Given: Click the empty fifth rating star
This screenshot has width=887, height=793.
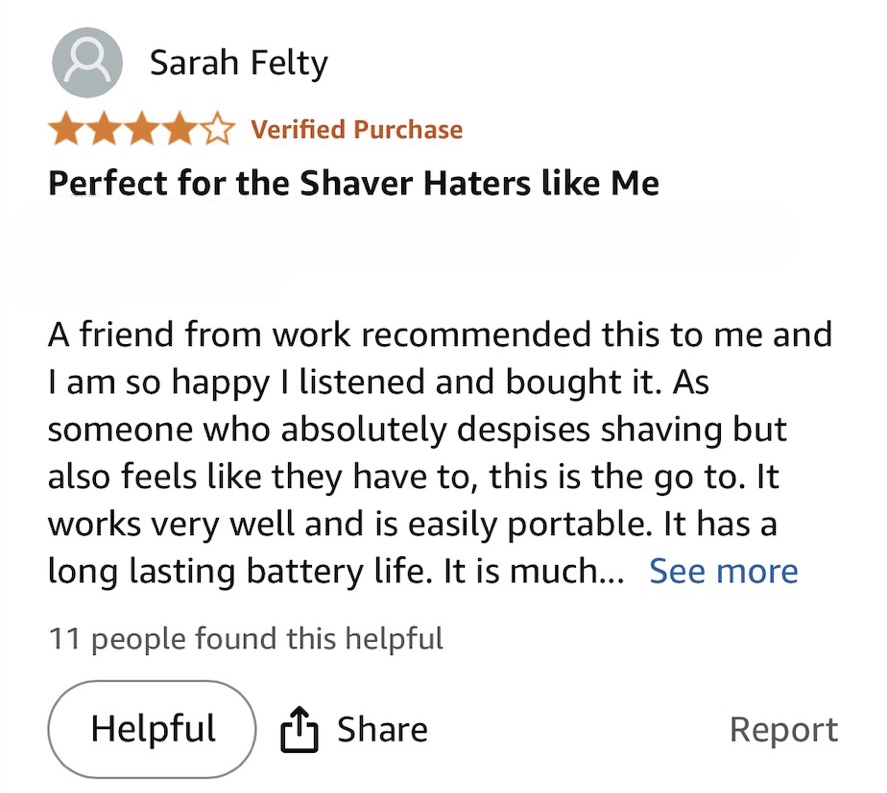Looking at the screenshot, I should pos(216,130).
